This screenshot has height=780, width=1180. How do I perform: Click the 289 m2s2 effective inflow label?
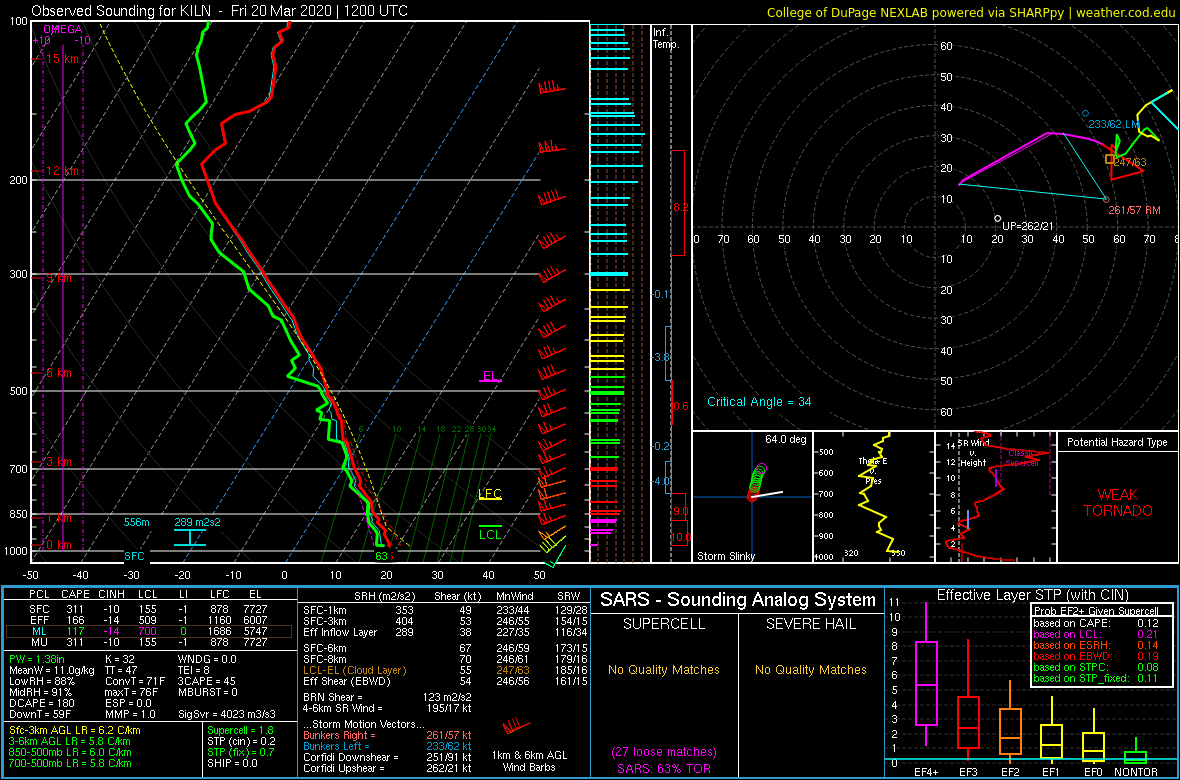(197, 522)
